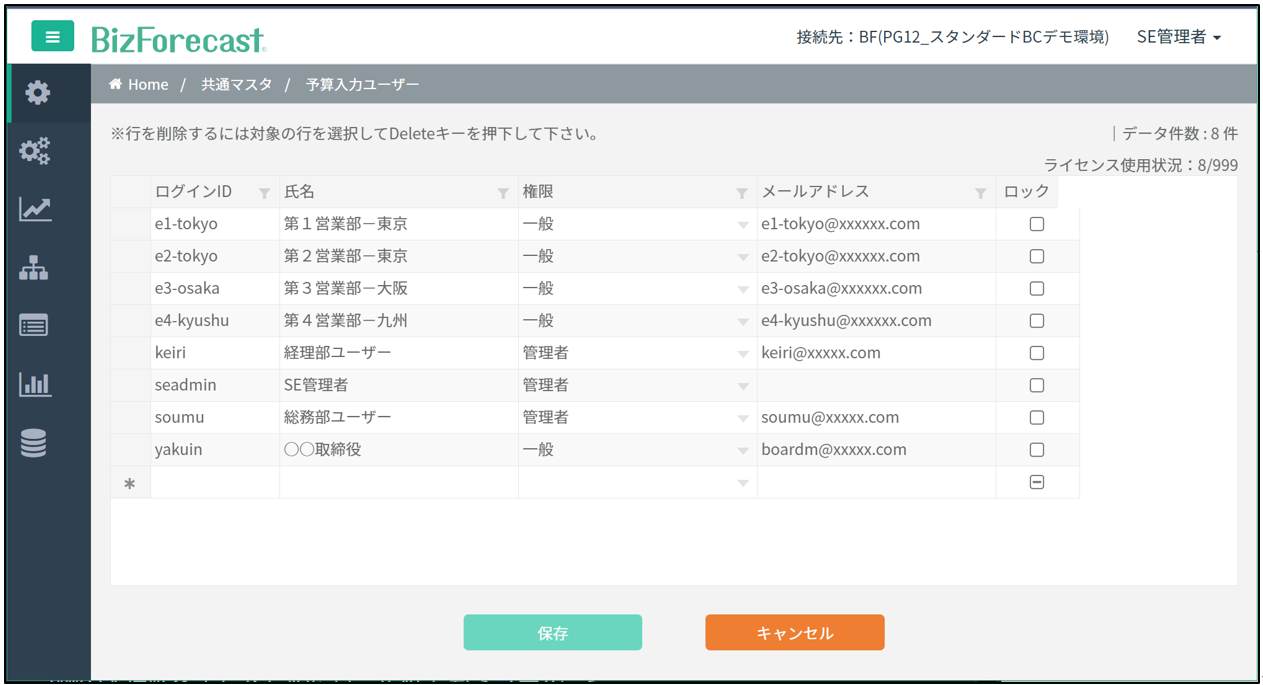Click 共通マスタ in the breadcrumb
The image size is (1263, 685).
pos(236,85)
